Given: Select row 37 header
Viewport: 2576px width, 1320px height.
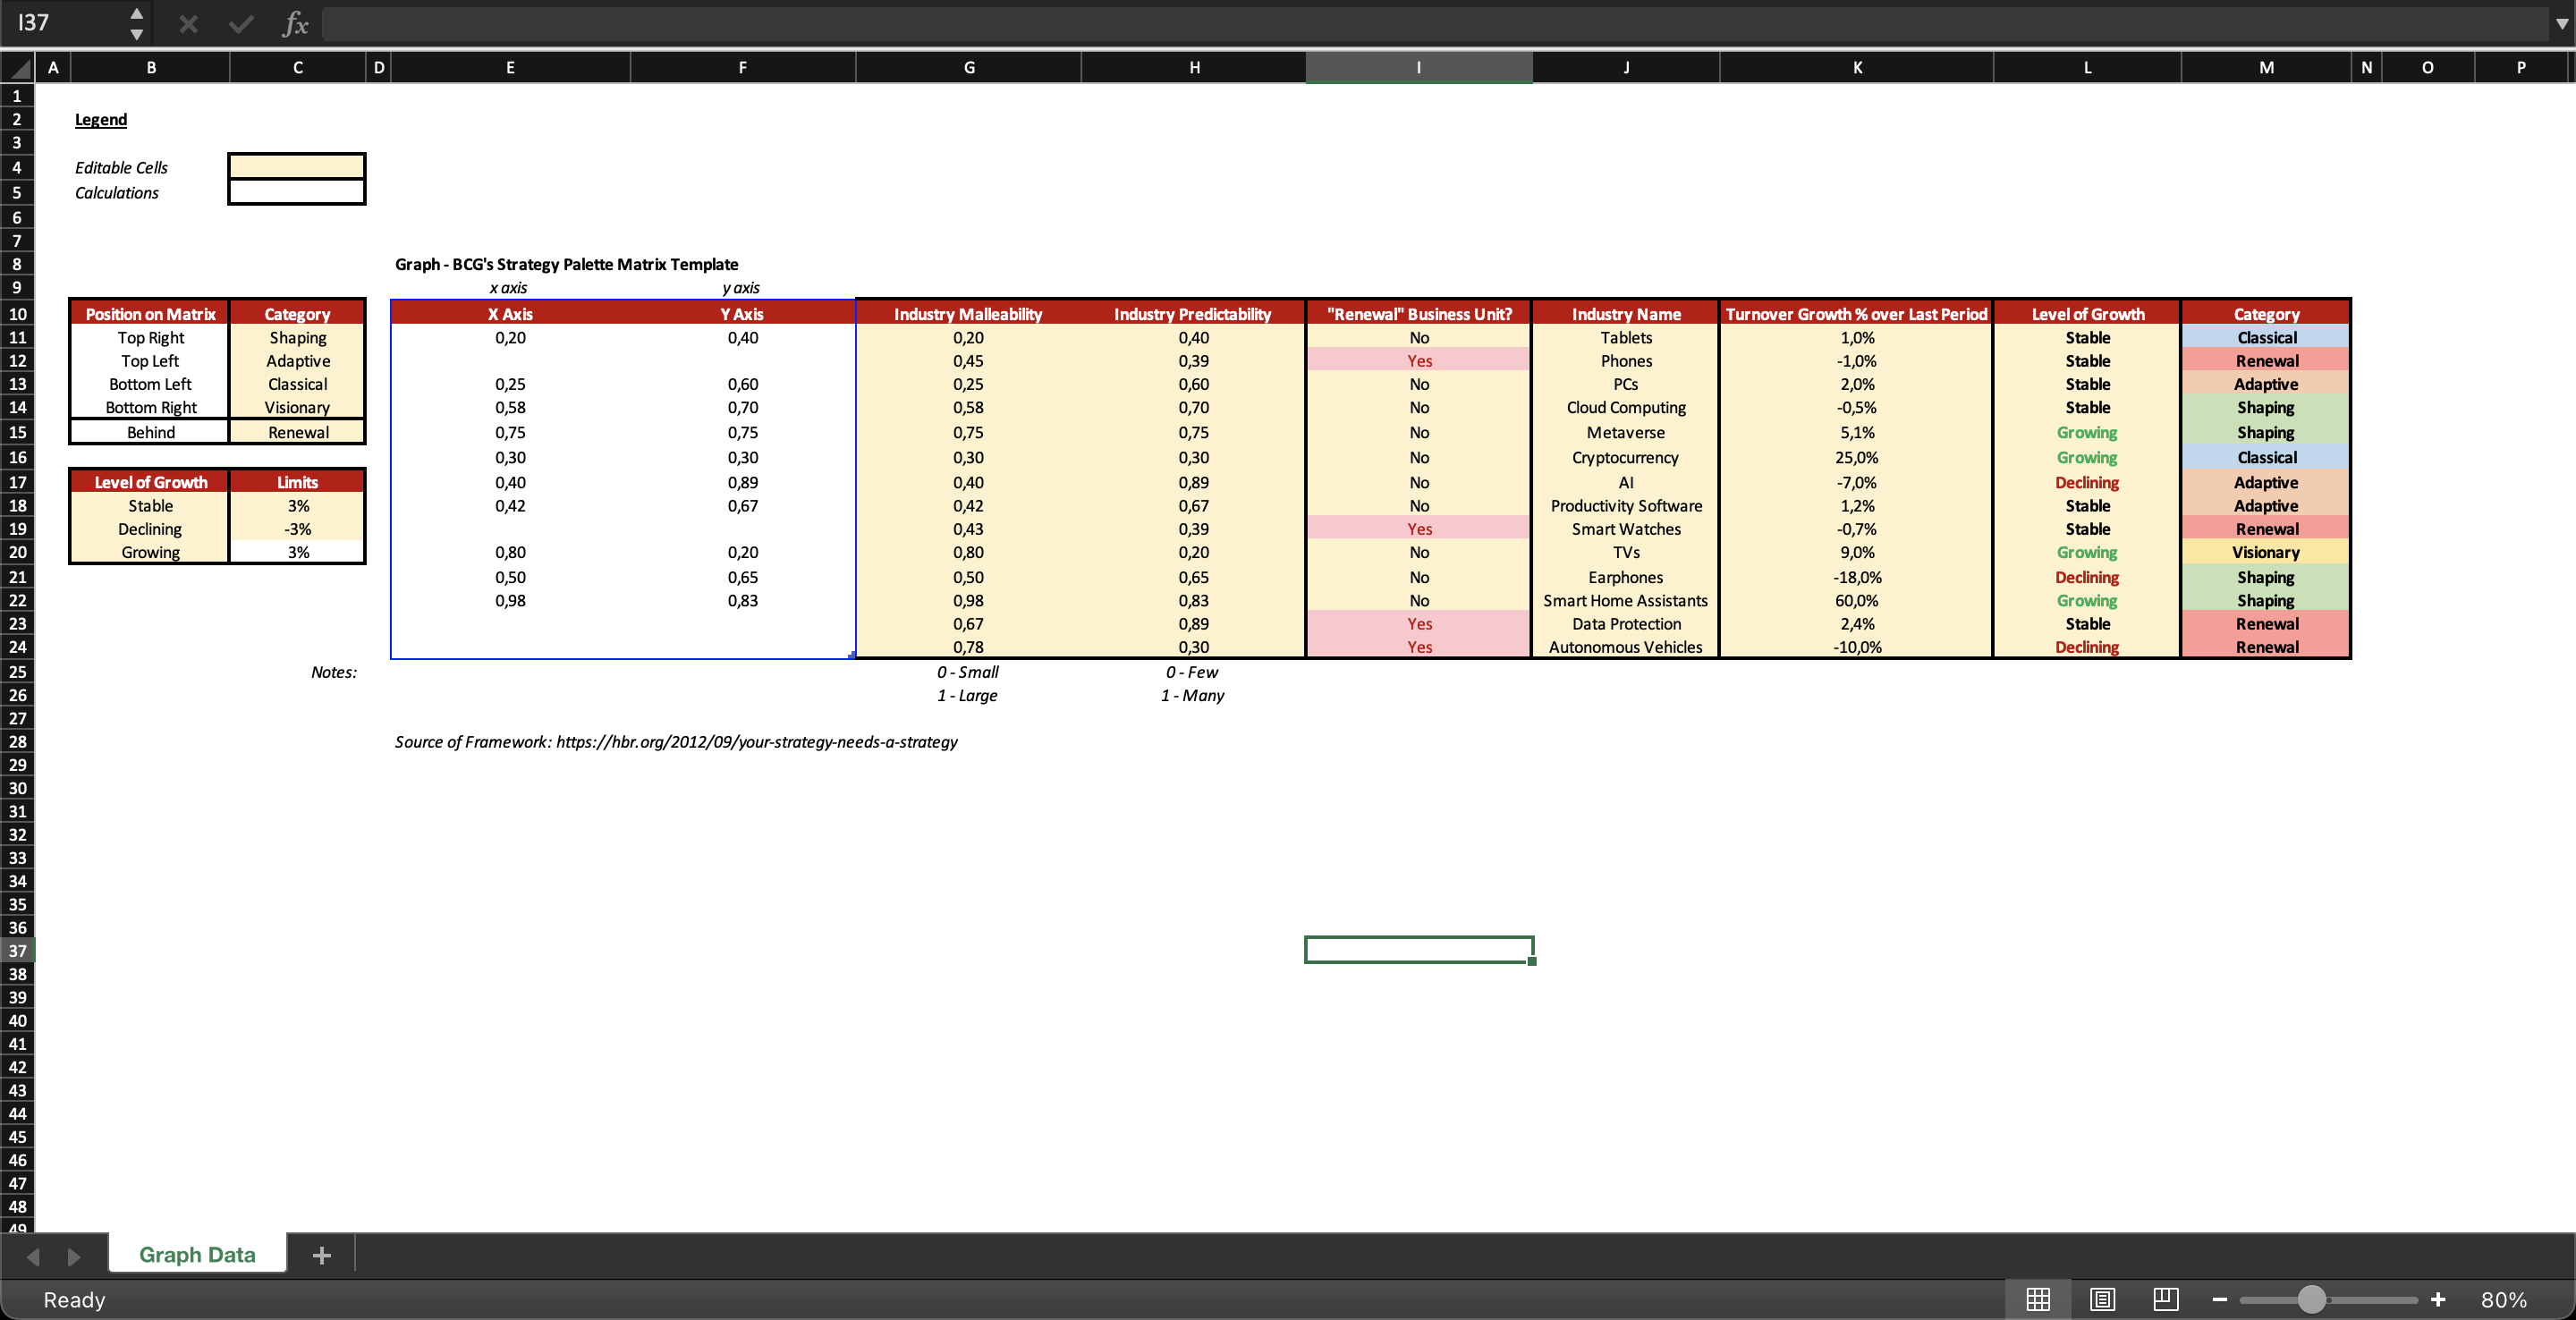Looking at the screenshot, I should (x=17, y=951).
